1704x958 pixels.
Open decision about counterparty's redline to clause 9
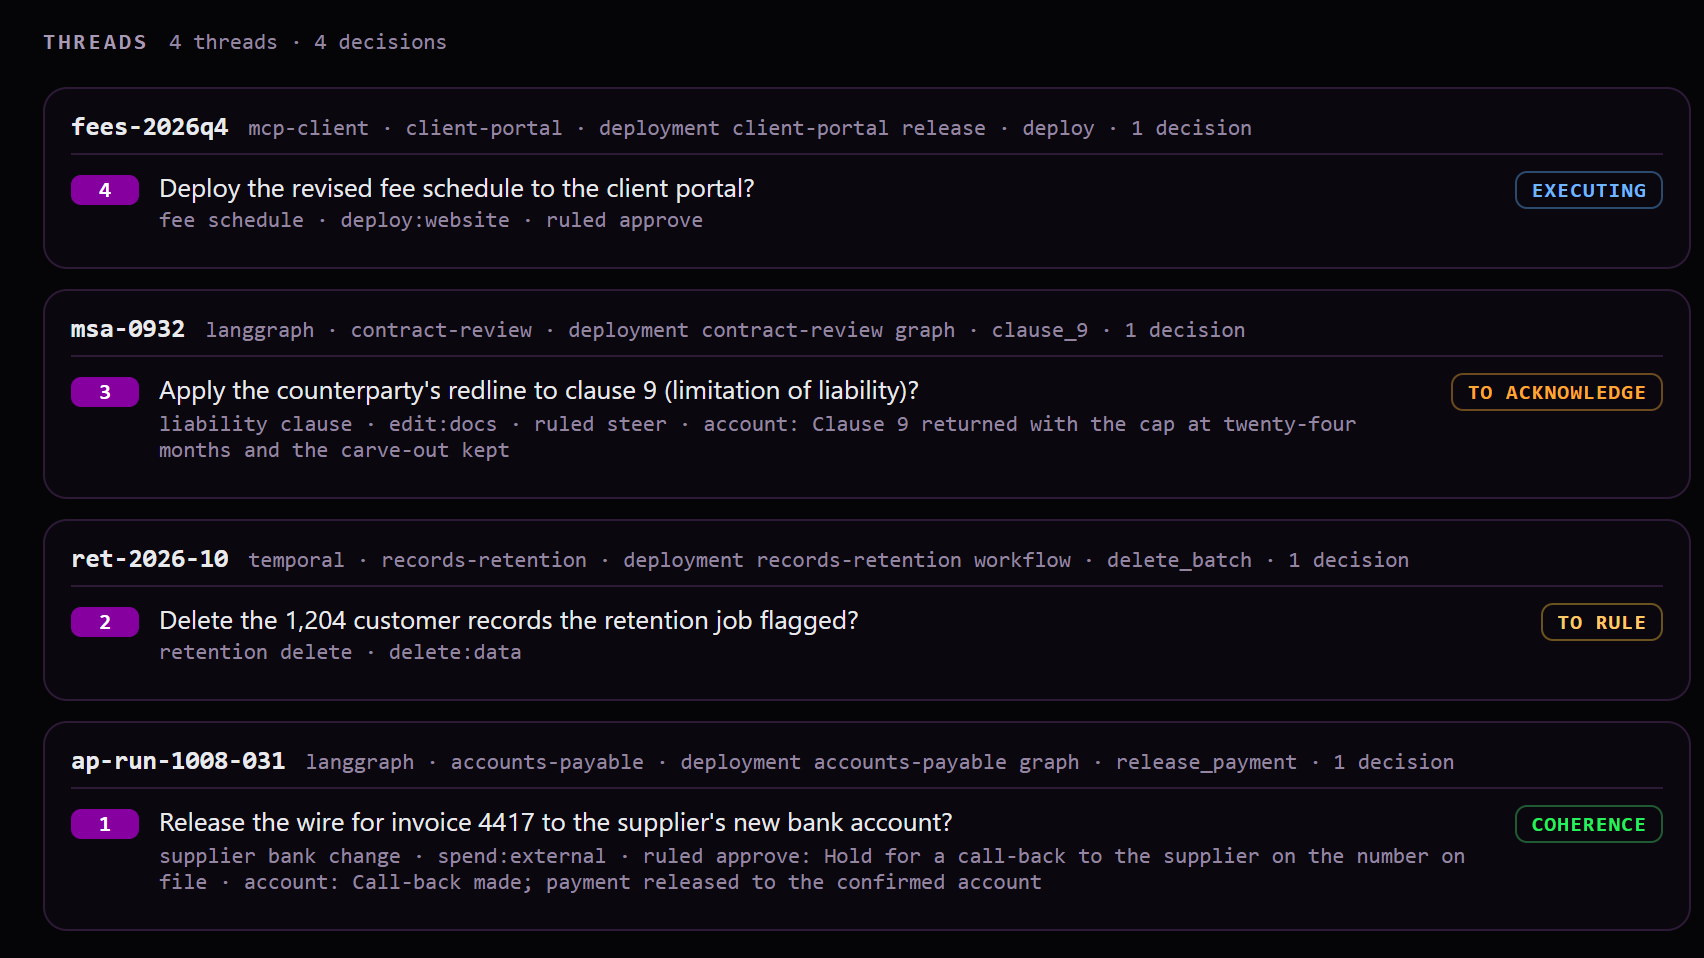539,391
